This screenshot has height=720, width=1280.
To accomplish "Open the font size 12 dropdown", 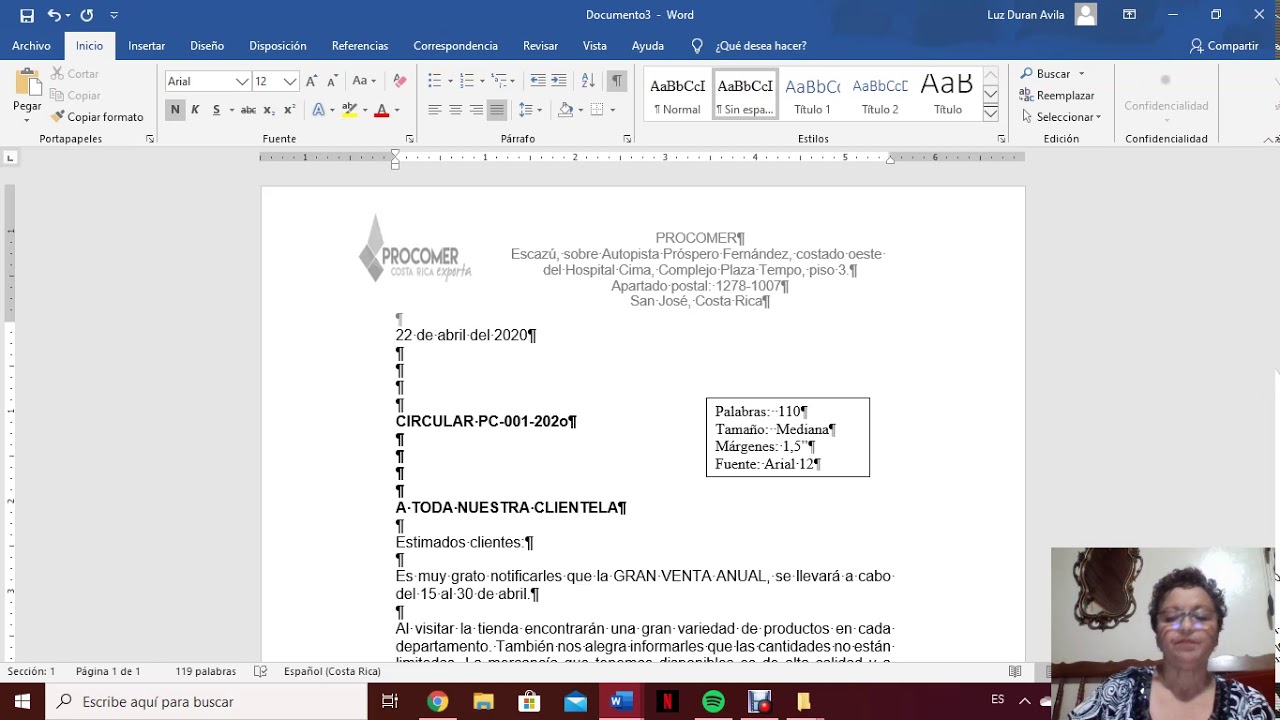I will (x=290, y=81).
